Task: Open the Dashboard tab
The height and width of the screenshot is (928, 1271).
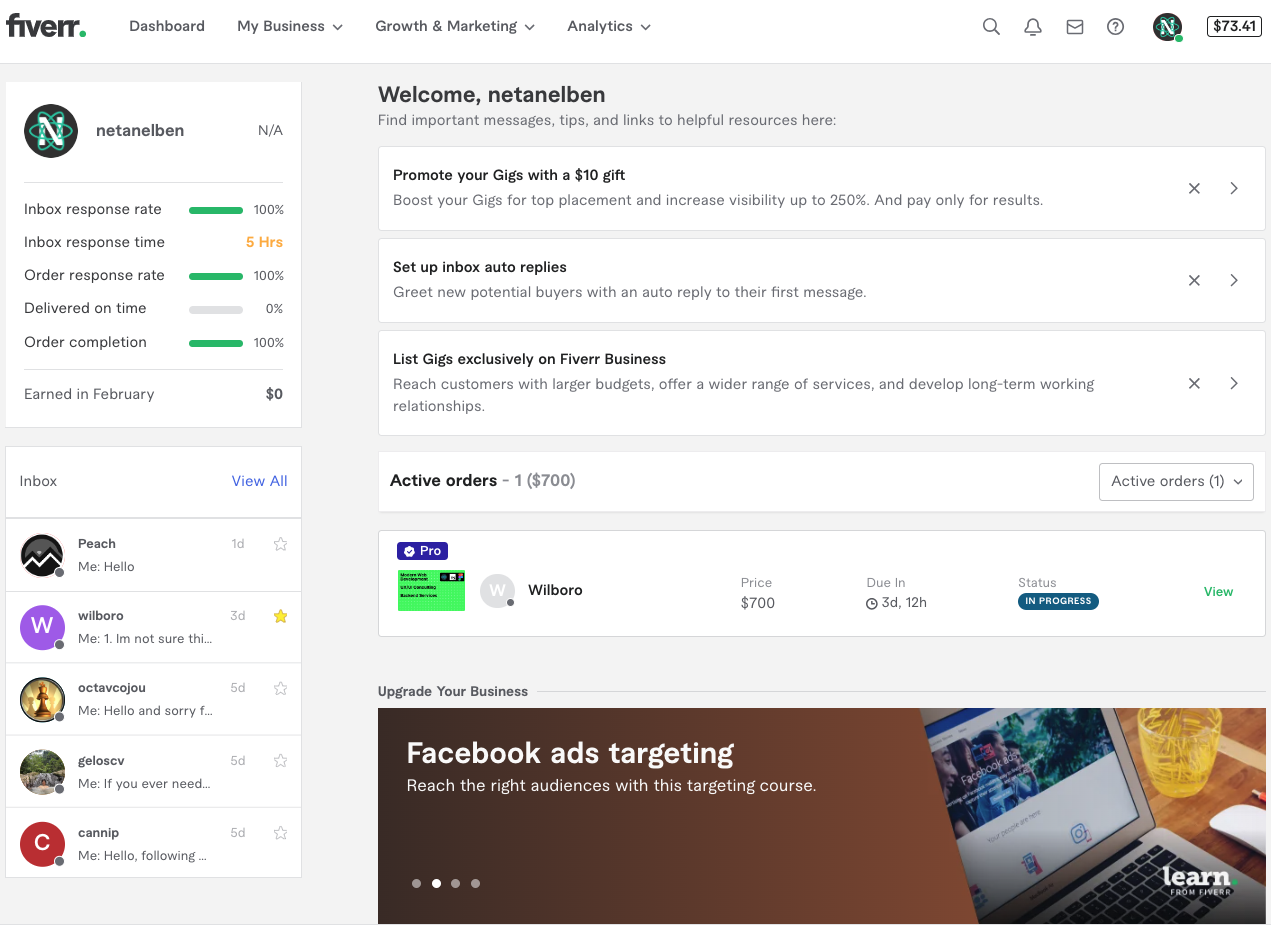Action: (167, 26)
